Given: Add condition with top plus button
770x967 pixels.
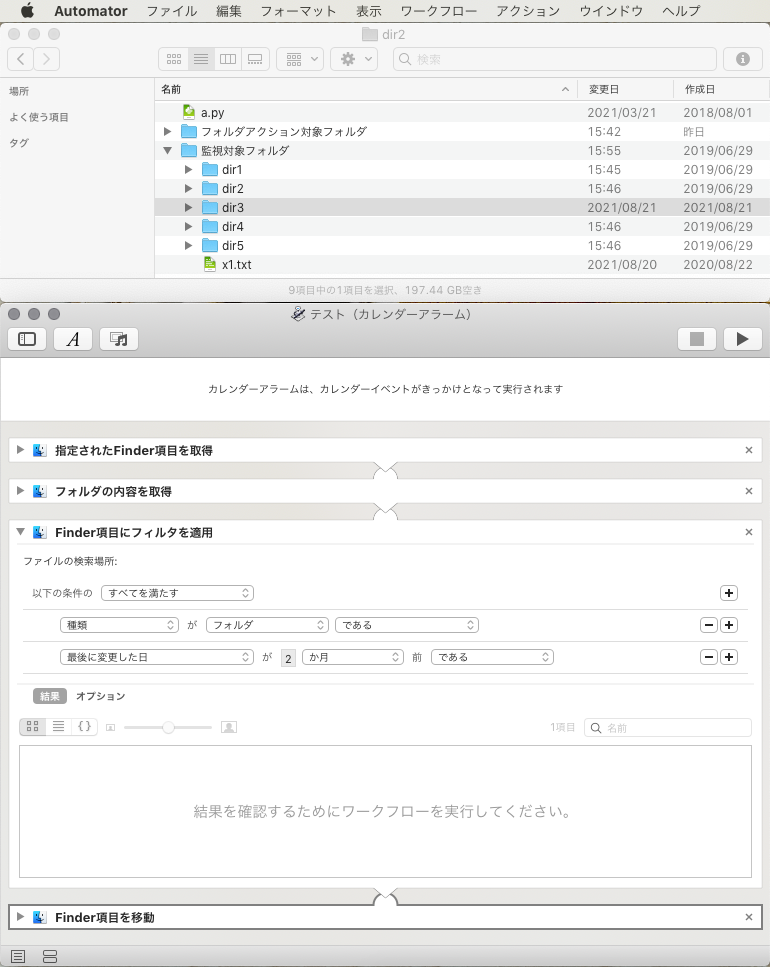Looking at the screenshot, I should 729,593.
